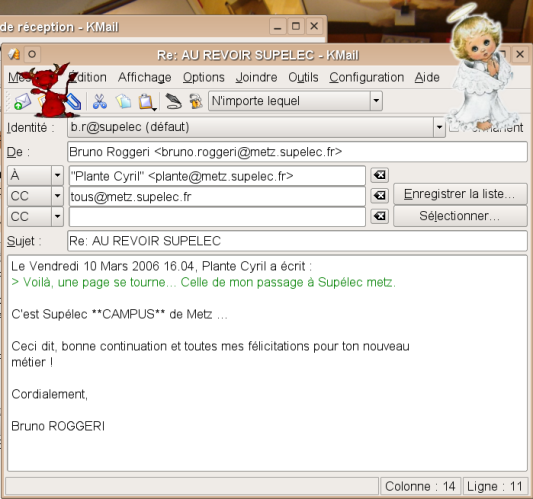Toggle the sticky window button in title bar

point(32,54)
